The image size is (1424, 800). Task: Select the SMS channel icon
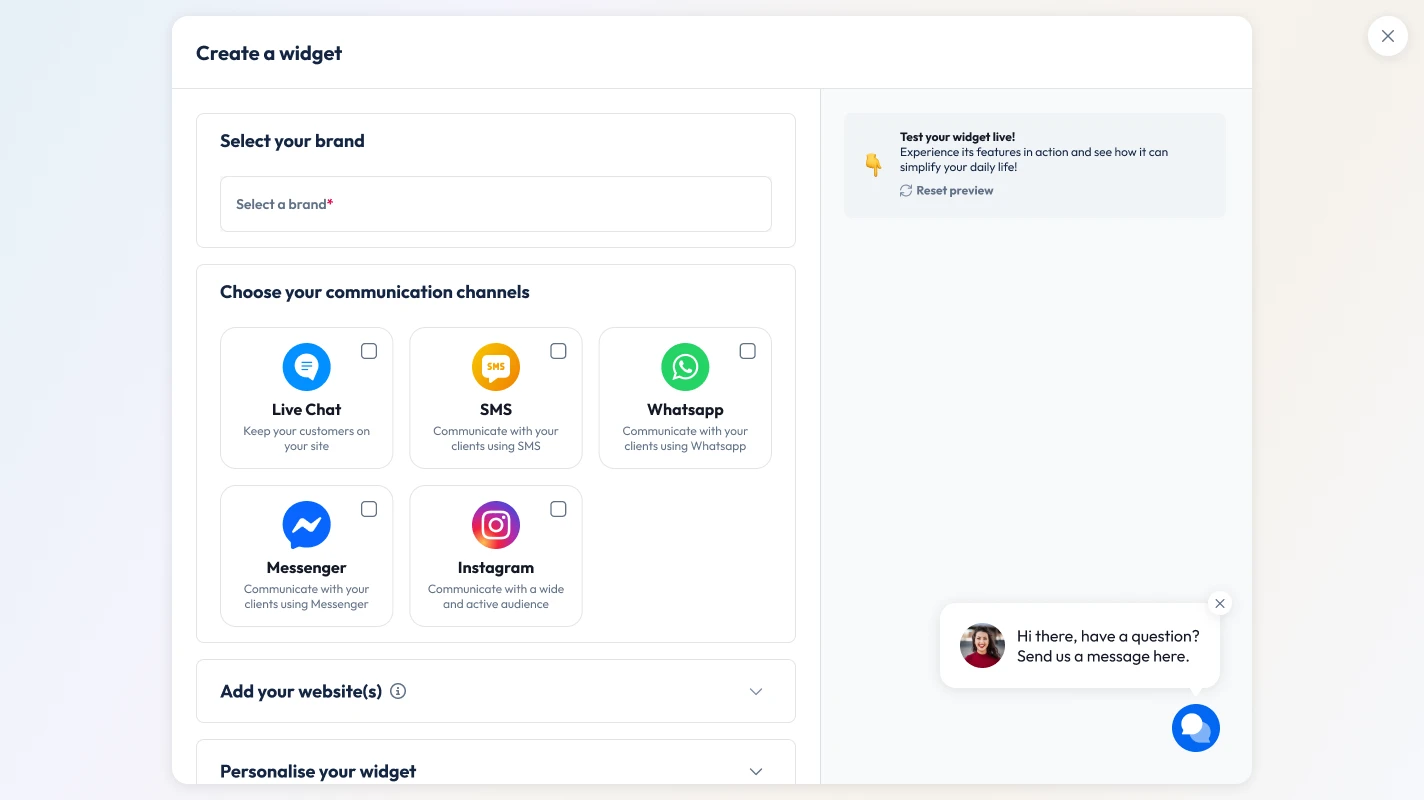[x=496, y=366]
